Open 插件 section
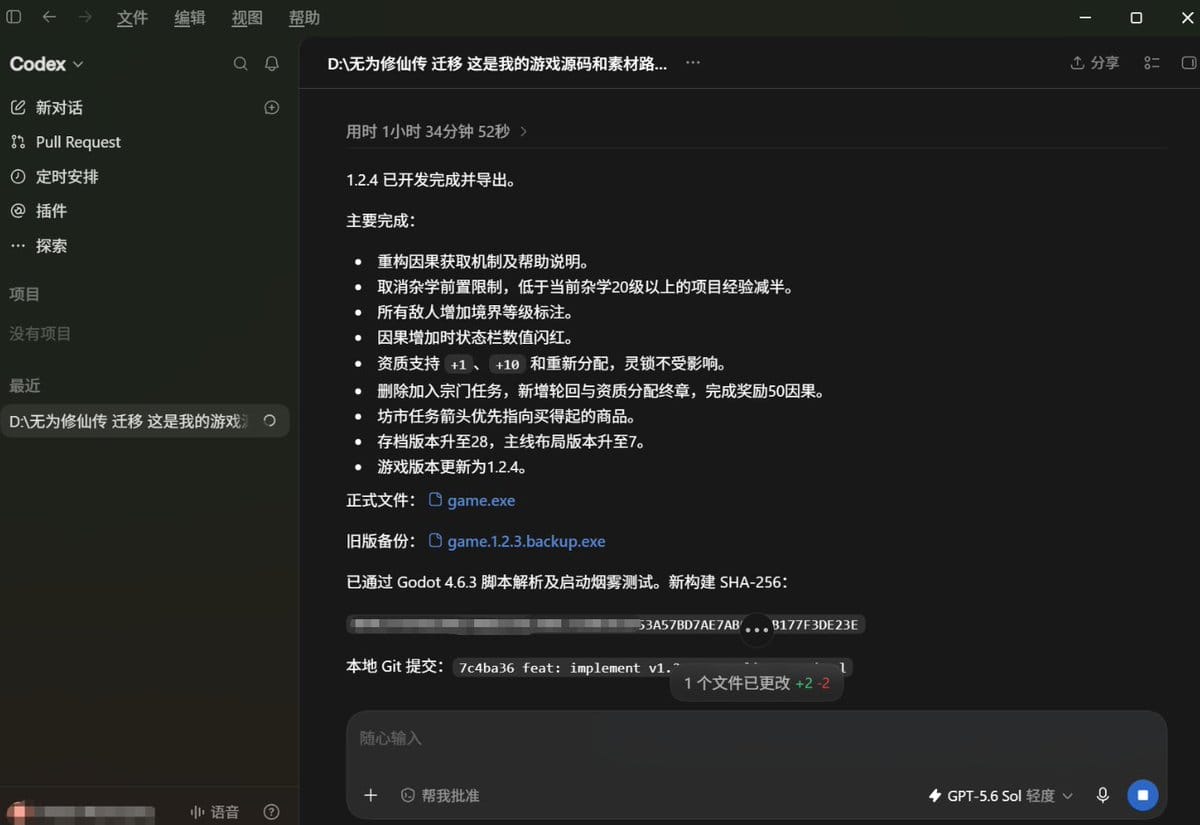 coord(51,211)
